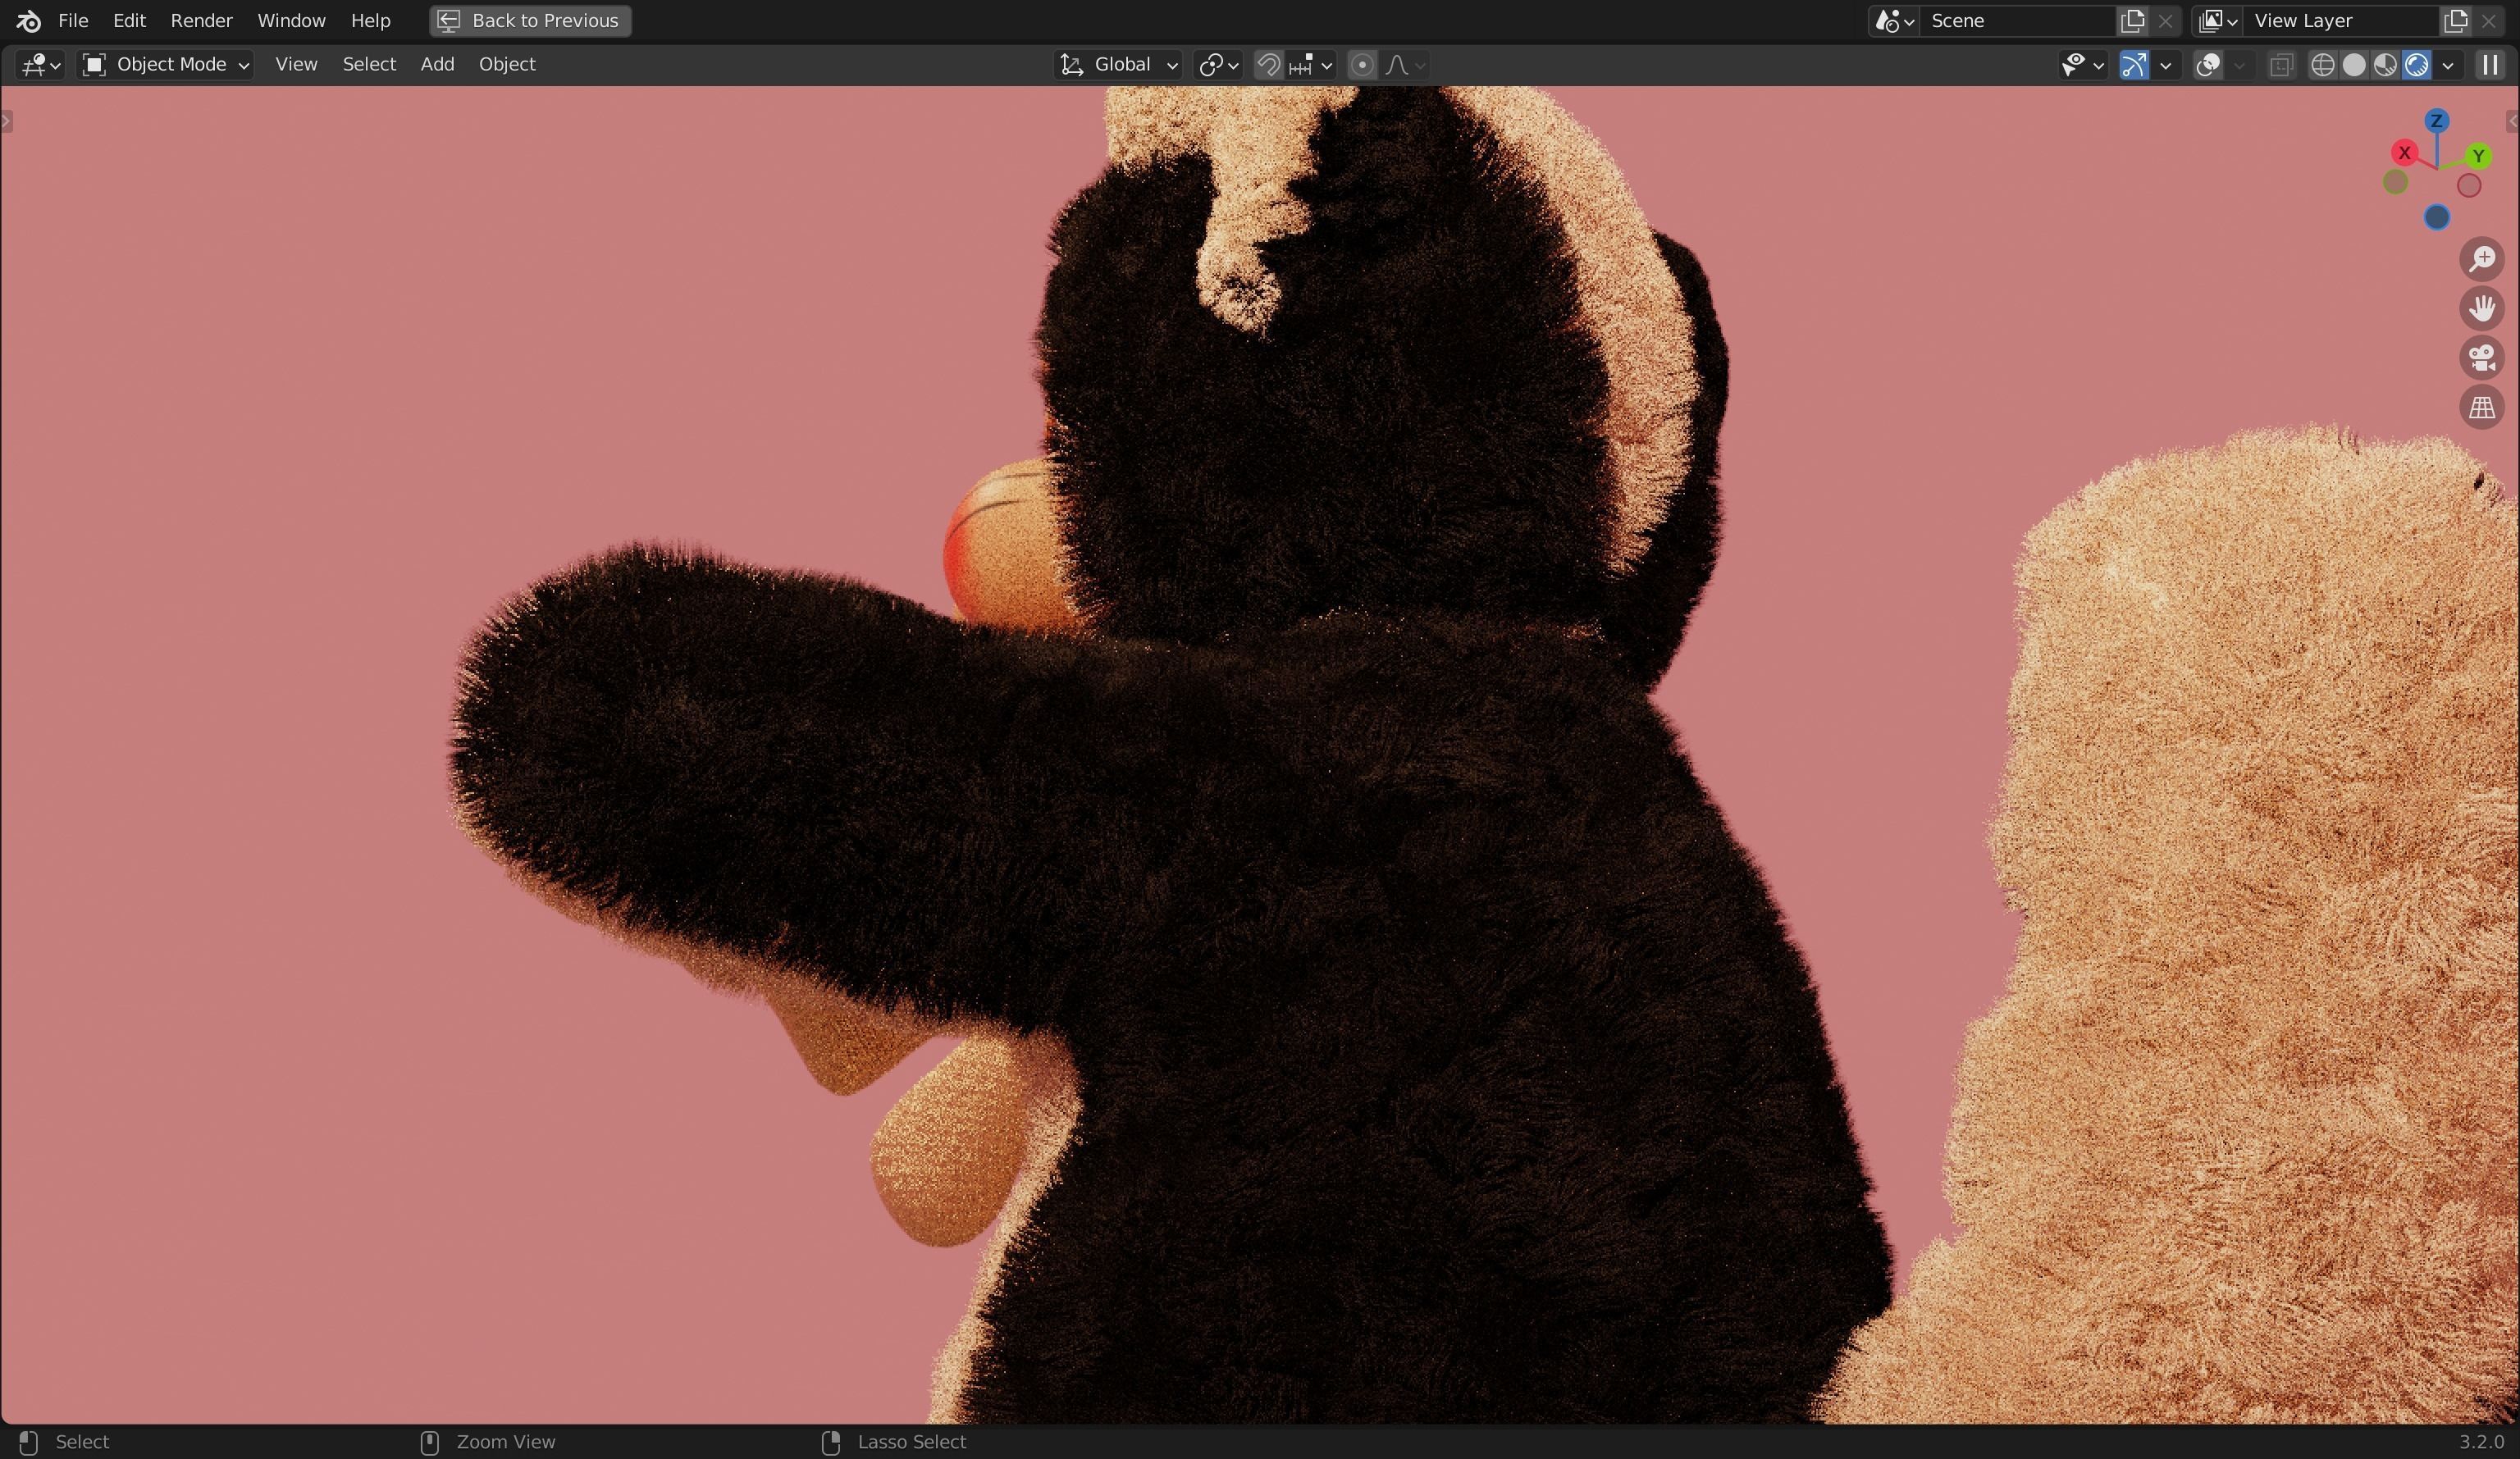The width and height of the screenshot is (2520, 1459).
Task: Click the new scene copy button
Action: (x=2132, y=20)
